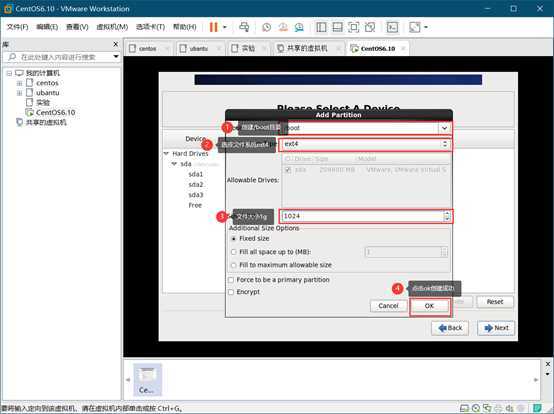Close the CentOS6.10 tab
The width and height of the screenshot is (554, 414).
pyautogui.click(x=403, y=48)
